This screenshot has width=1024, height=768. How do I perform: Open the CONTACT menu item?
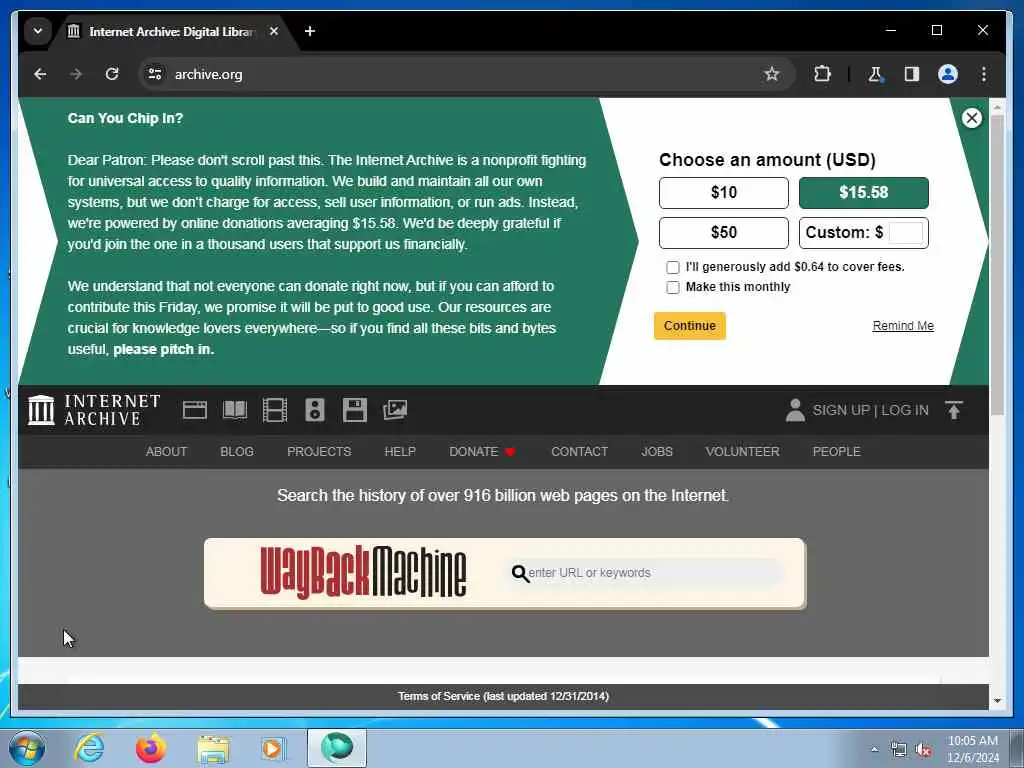579,452
